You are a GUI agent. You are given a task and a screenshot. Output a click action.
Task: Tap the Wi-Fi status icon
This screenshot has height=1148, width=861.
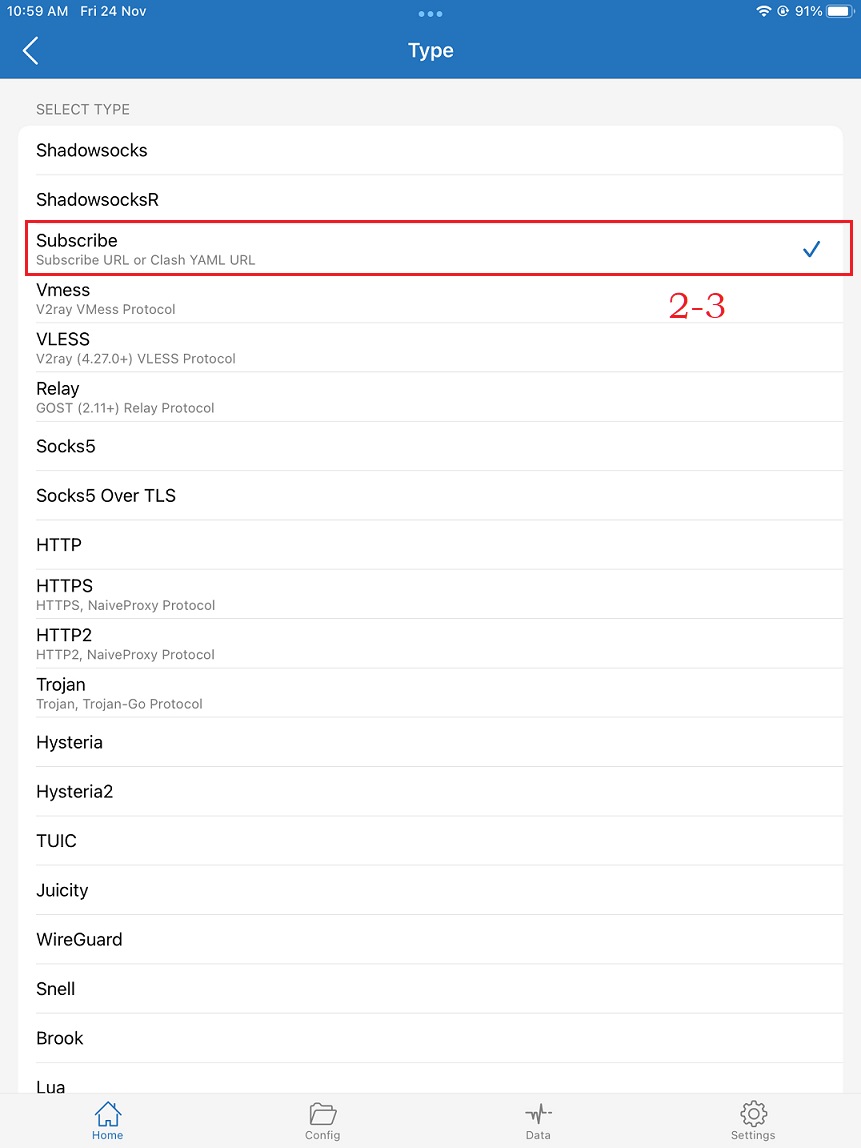pos(764,11)
